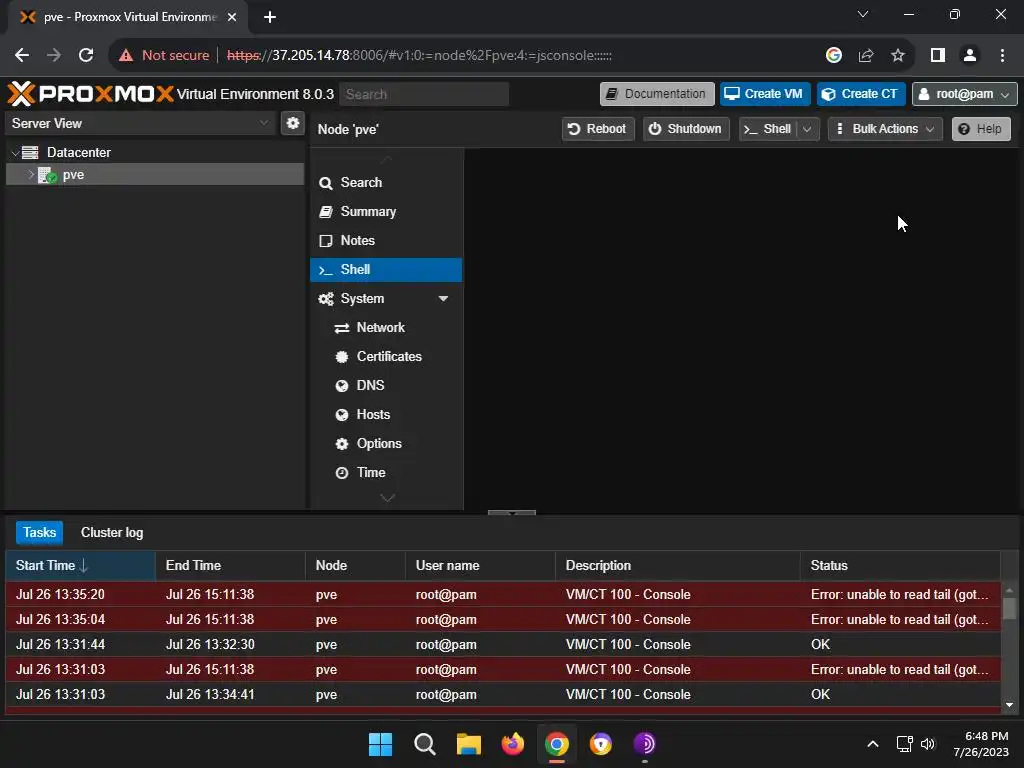
Task: Click task log scrollbar up arrow
Action: coord(1010,590)
